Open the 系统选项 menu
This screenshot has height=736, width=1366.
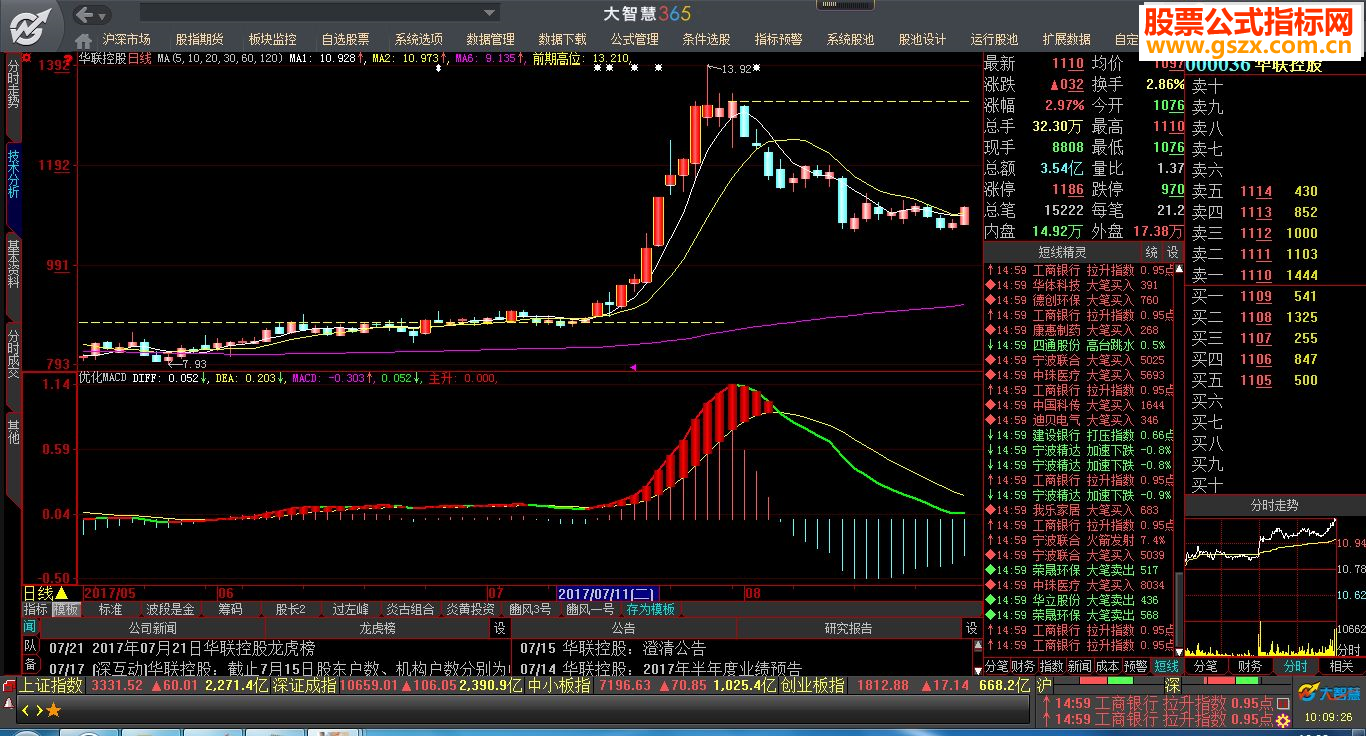pyautogui.click(x=418, y=40)
